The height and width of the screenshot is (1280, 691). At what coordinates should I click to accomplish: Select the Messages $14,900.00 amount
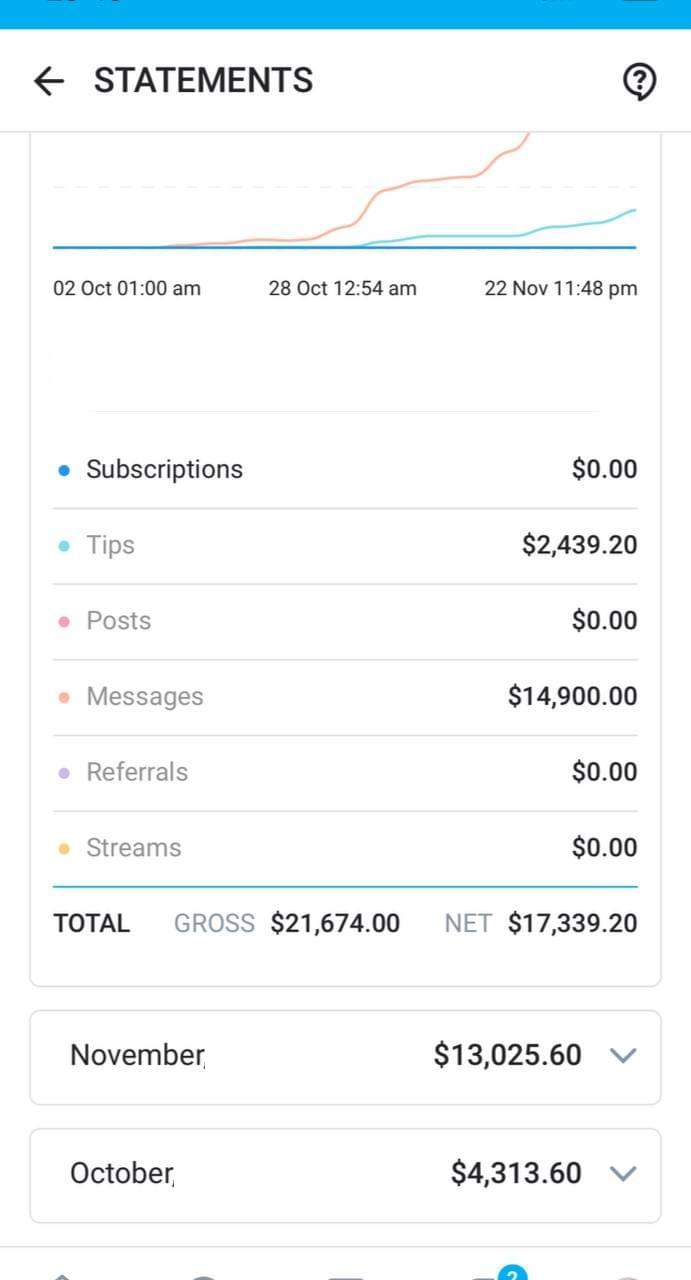[x=572, y=697]
